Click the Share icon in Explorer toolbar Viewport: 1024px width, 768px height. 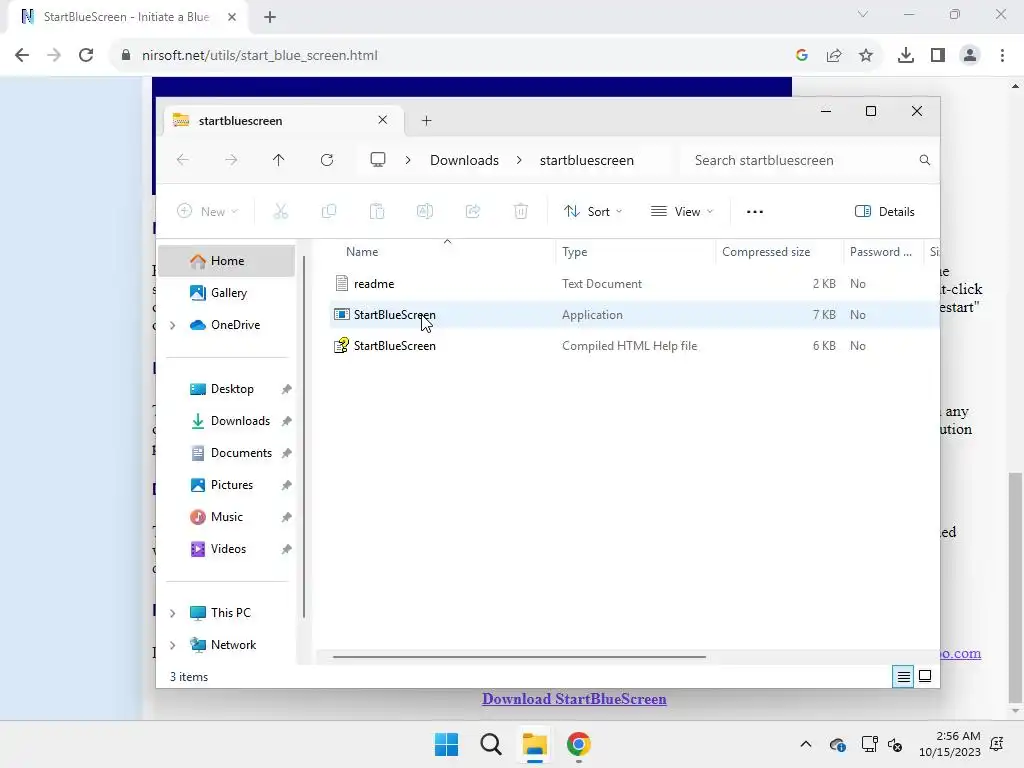473,212
